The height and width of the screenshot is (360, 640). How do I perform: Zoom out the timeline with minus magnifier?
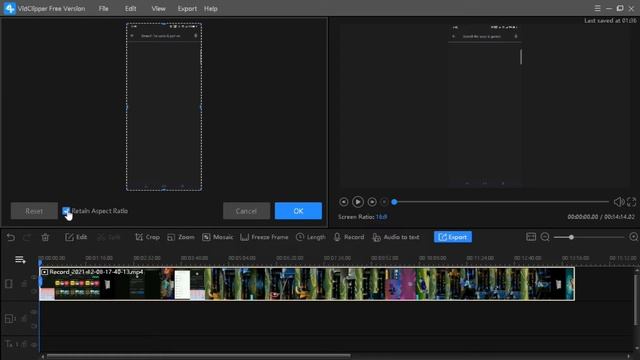(x=545, y=237)
